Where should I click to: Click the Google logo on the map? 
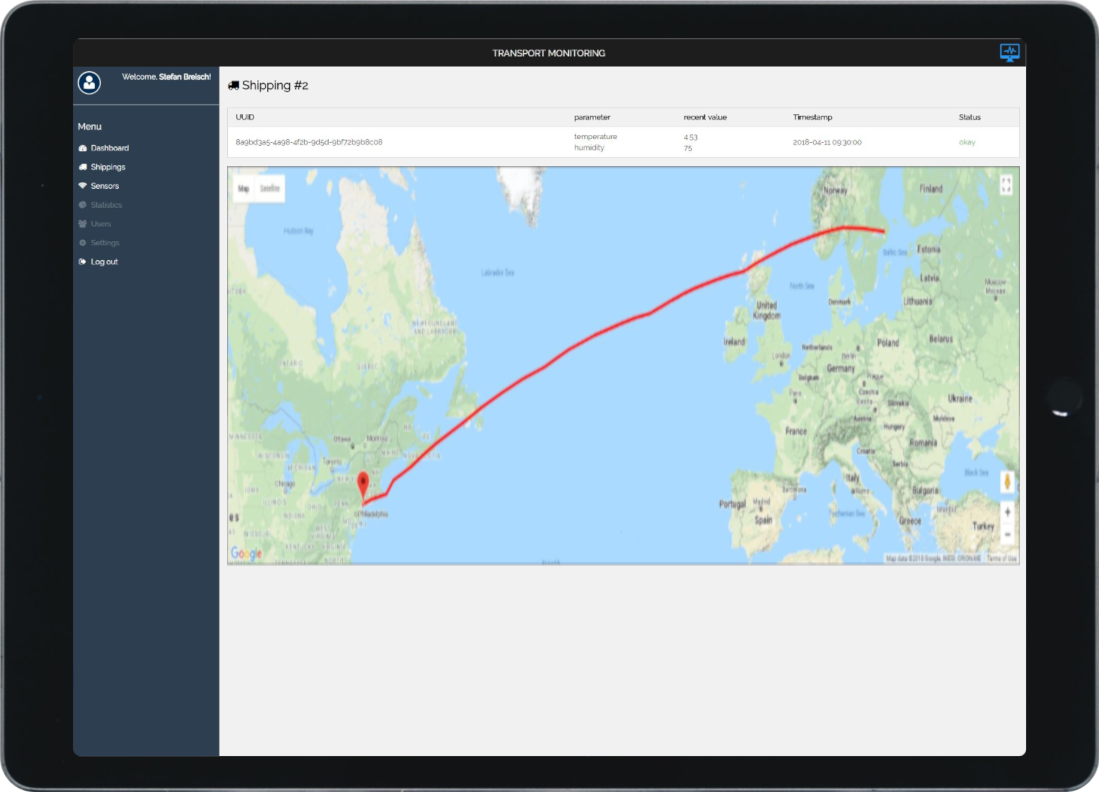coord(246,553)
